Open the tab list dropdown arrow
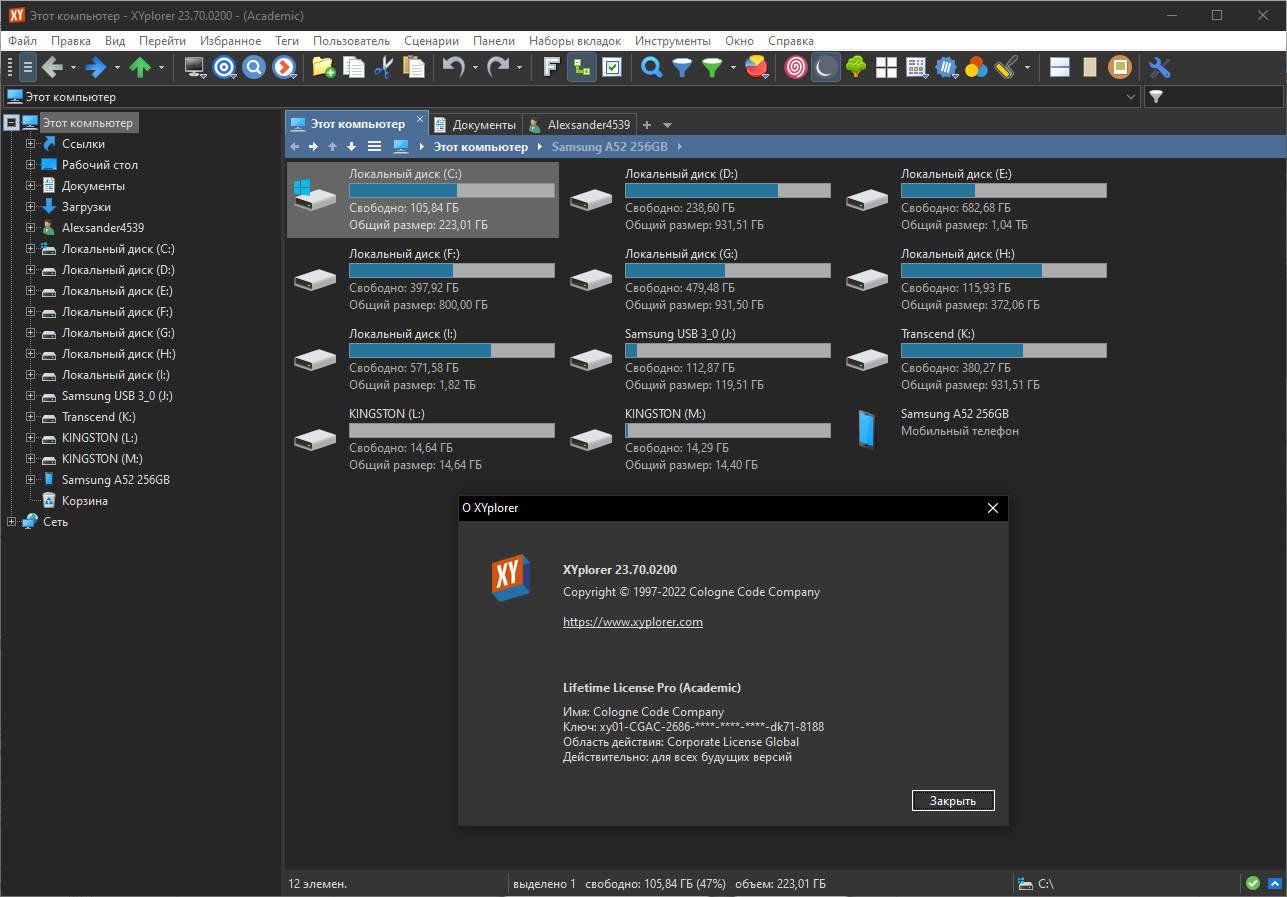1287x897 pixels. (668, 125)
